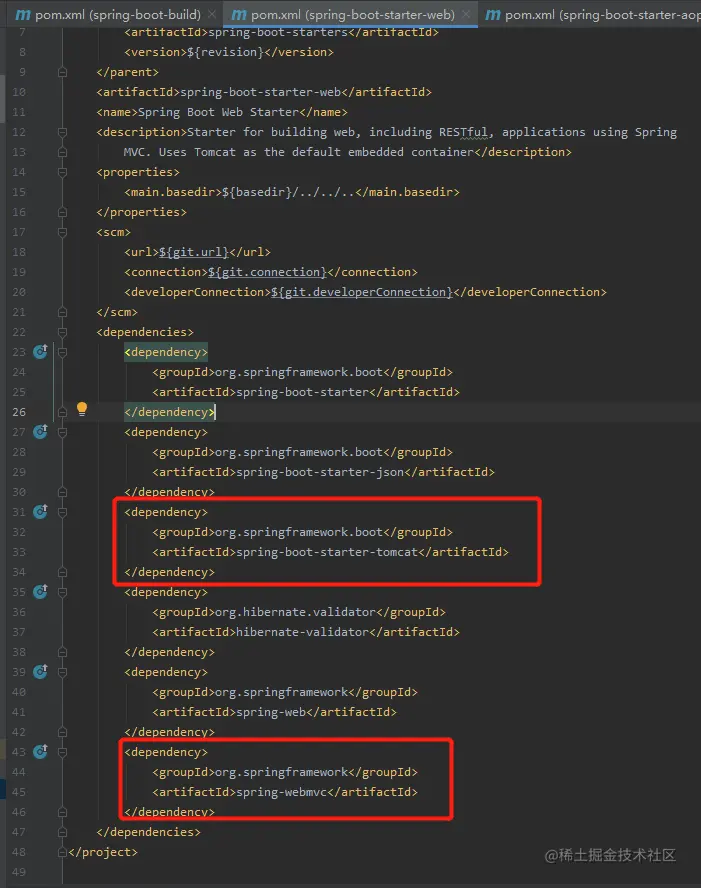Click the highlighted <dependency> tag on line 23
Viewport: 701px width, 888px height.
point(166,352)
